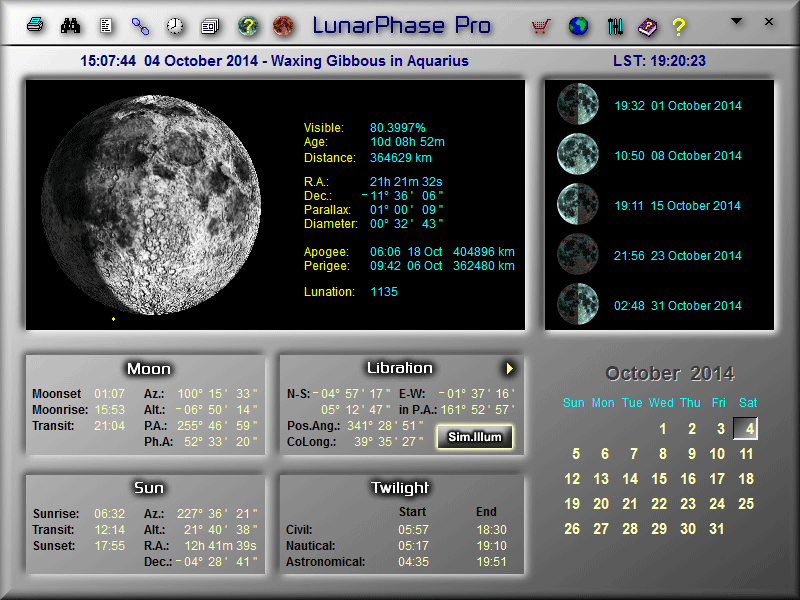Open the clock time settings icon

coord(175,26)
